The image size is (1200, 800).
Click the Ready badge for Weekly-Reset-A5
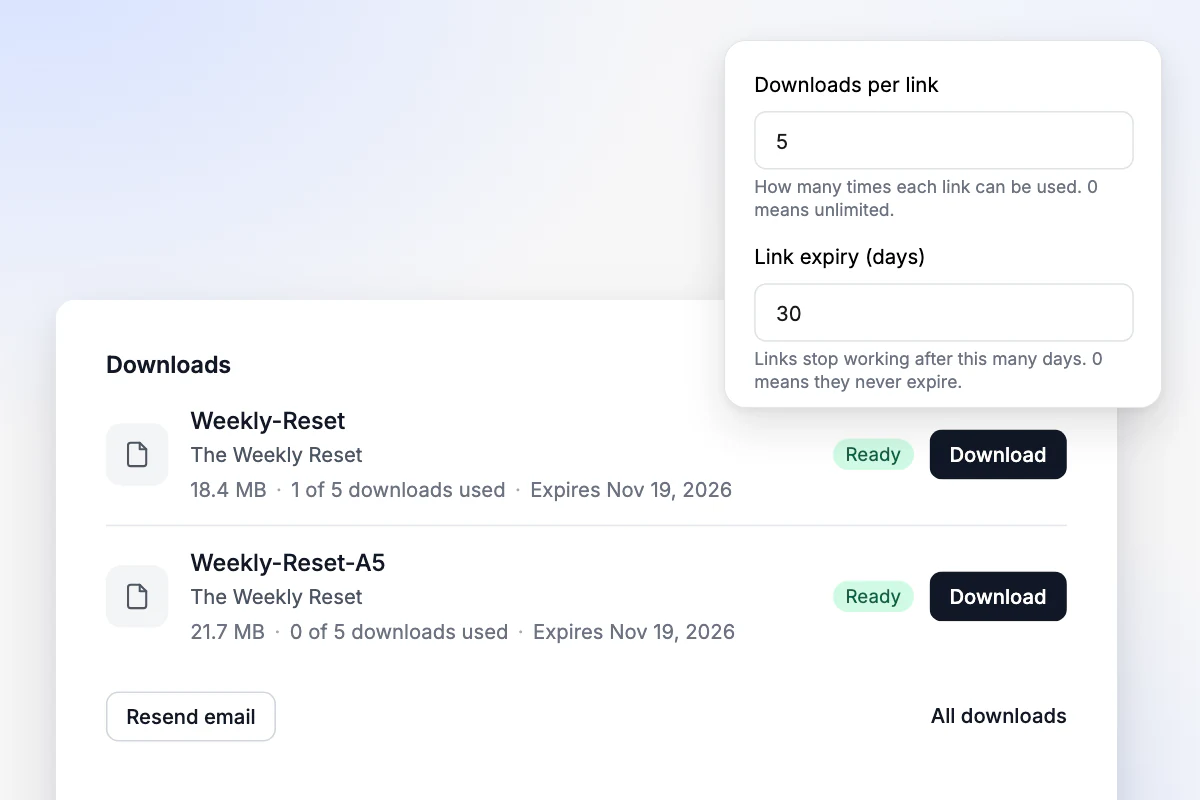pyautogui.click(x=873, y=597)
